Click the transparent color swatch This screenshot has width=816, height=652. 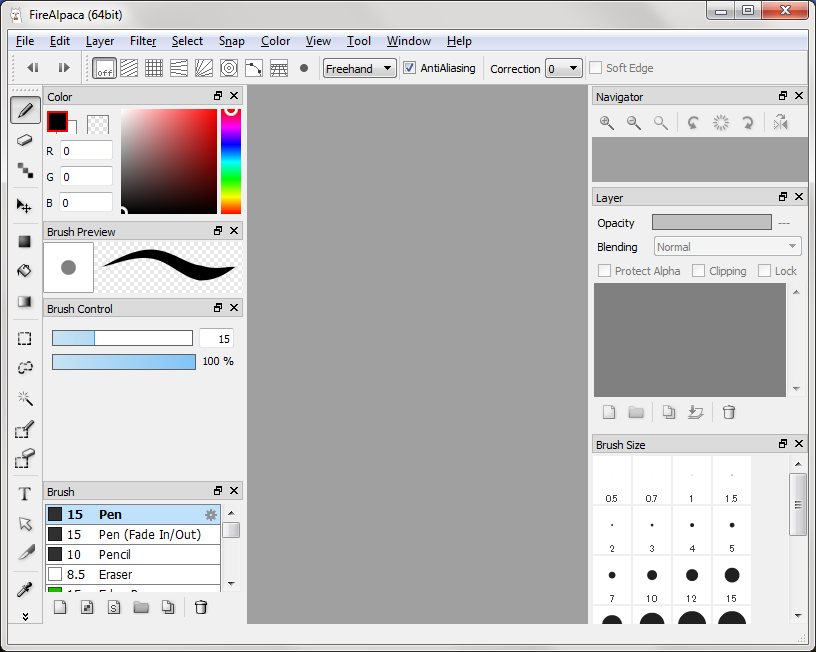pyautogui.click(x=98, y=125)
